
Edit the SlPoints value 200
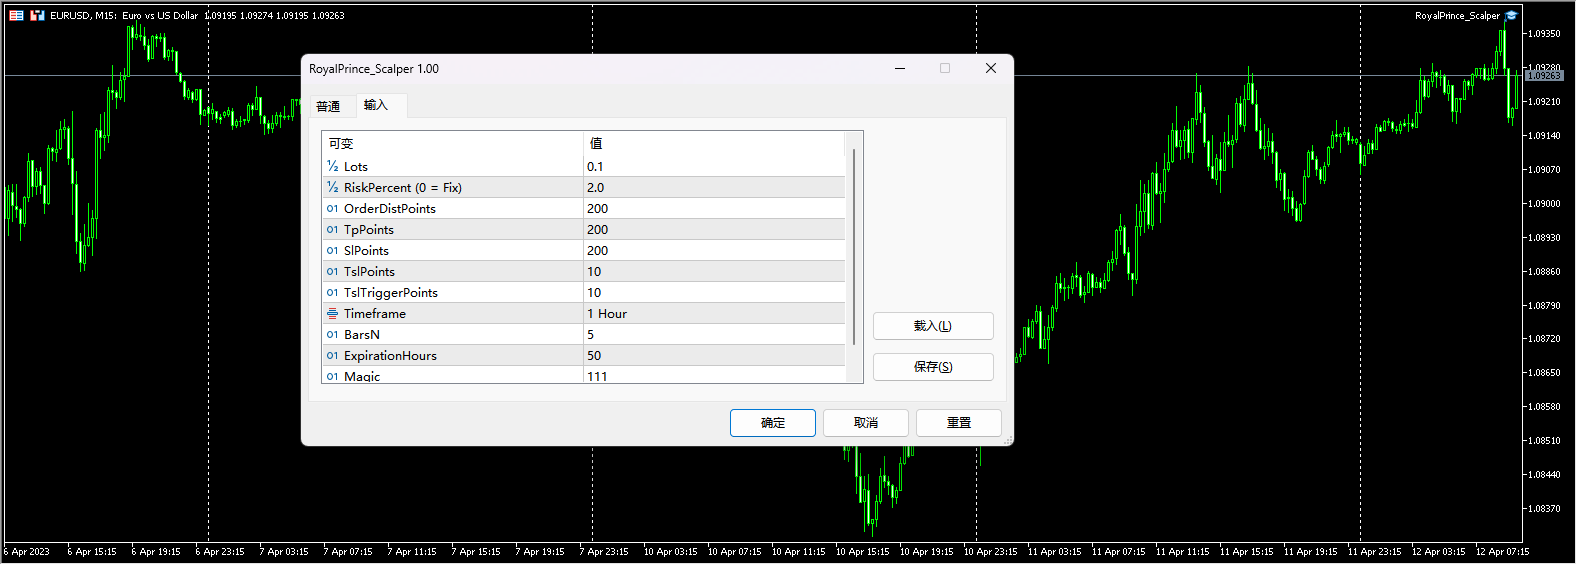click(714, 250)
